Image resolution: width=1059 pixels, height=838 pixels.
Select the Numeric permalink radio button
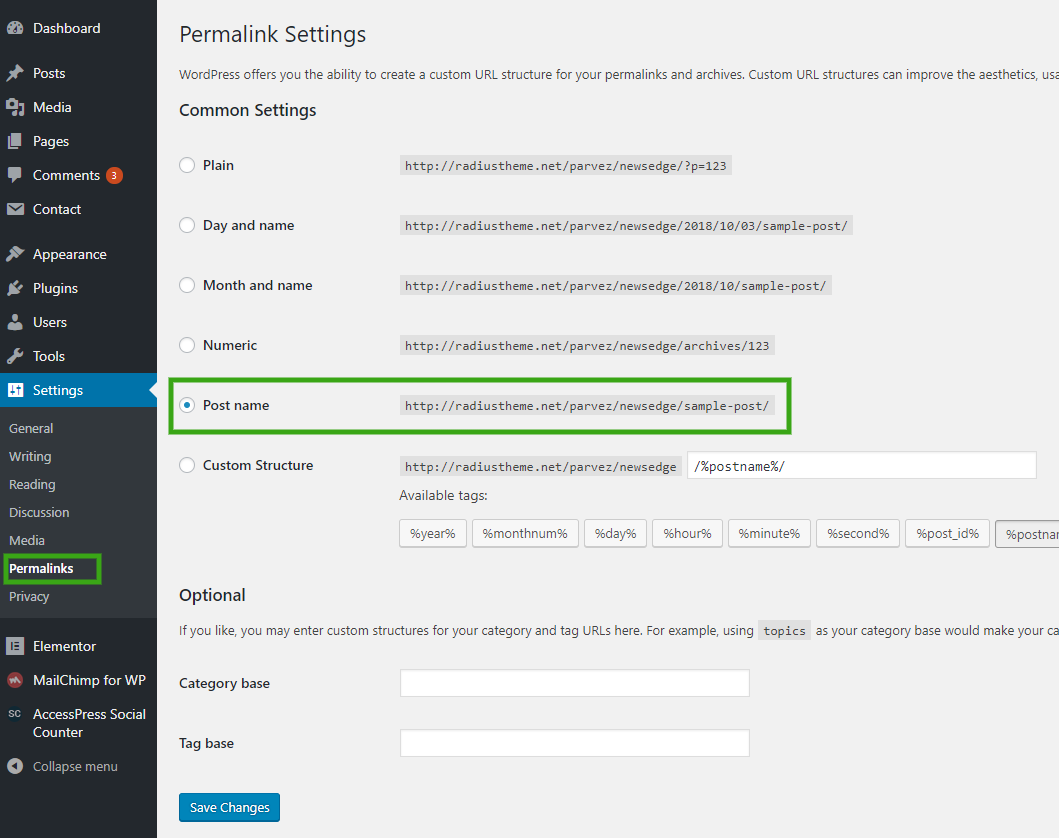click(187, 345)
